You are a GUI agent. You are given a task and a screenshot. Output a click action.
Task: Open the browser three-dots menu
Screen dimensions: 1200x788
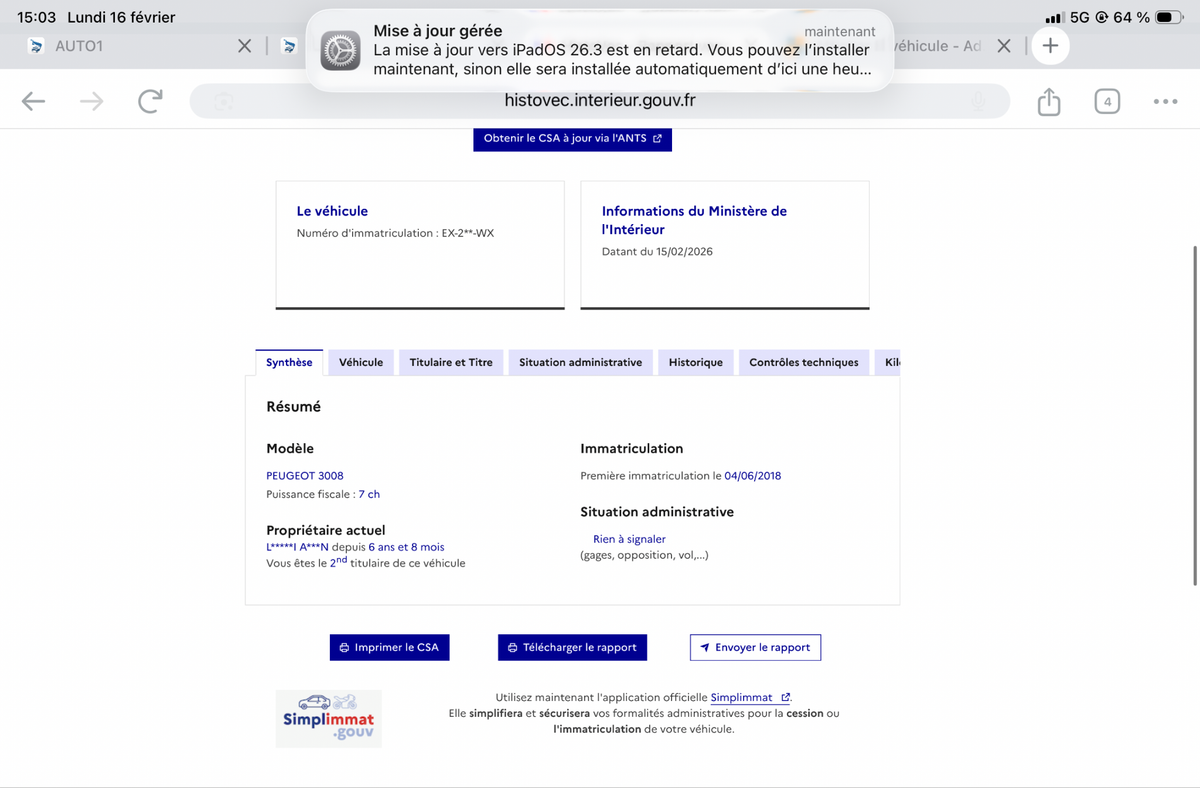coord(1165,101)
